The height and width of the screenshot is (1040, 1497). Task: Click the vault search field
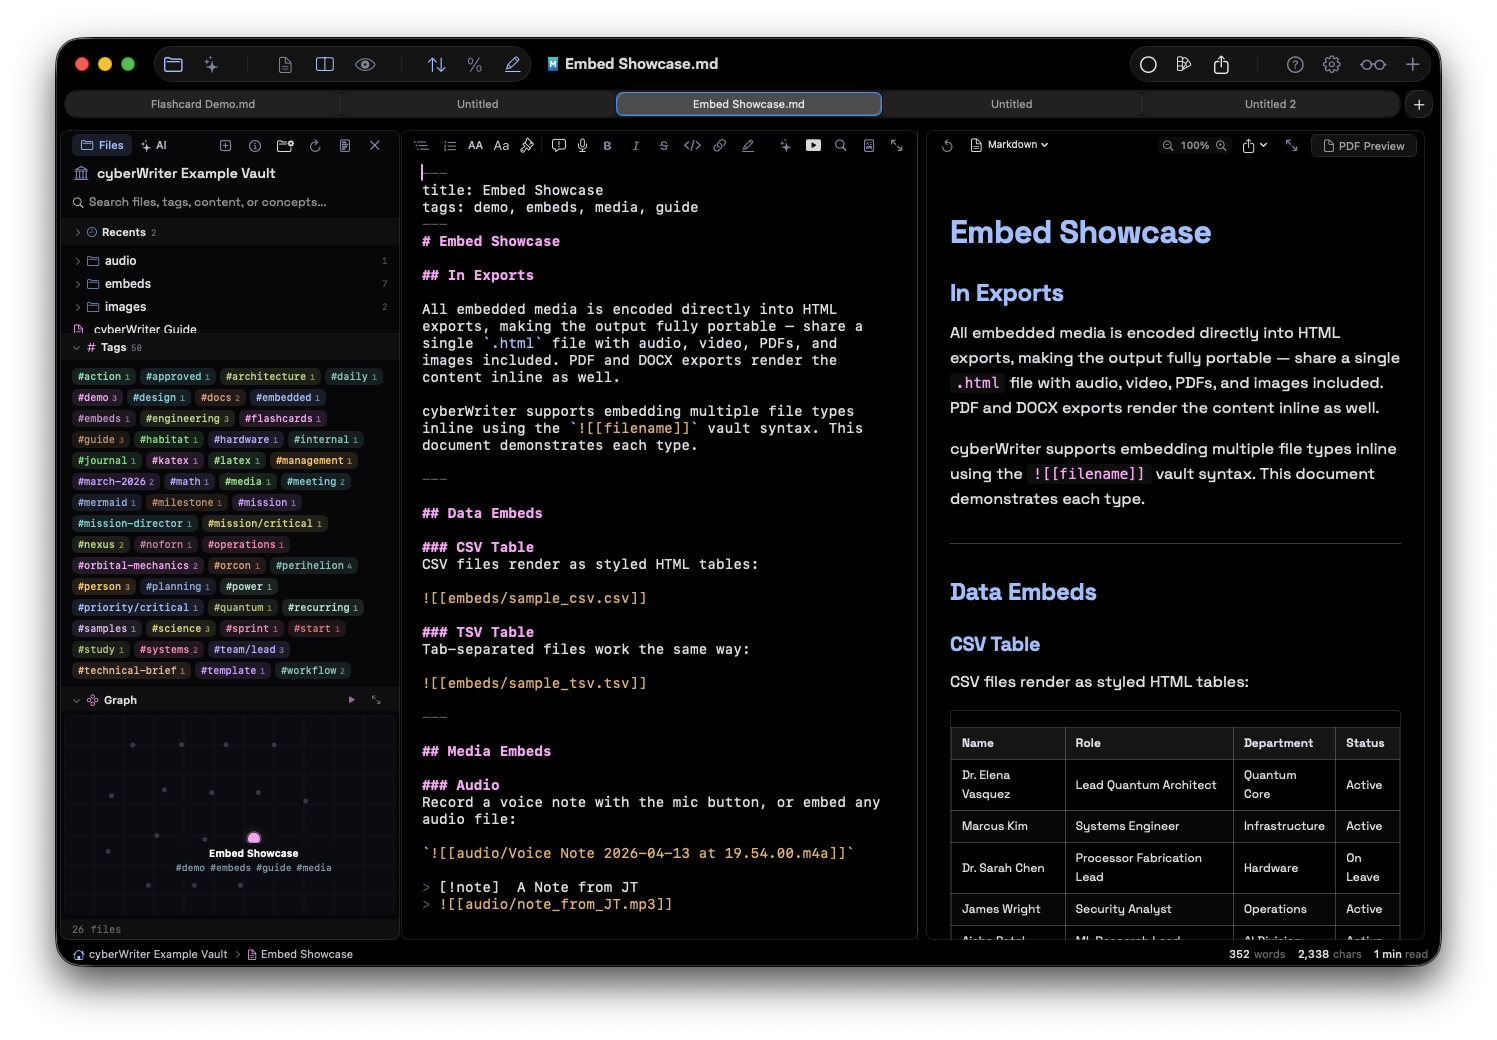(232, 202)
